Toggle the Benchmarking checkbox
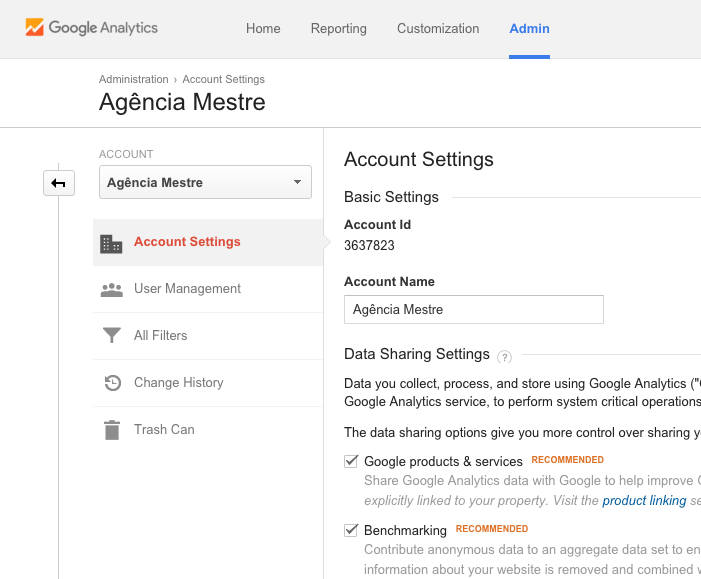 pyautogui.click(x=351, y=530)
